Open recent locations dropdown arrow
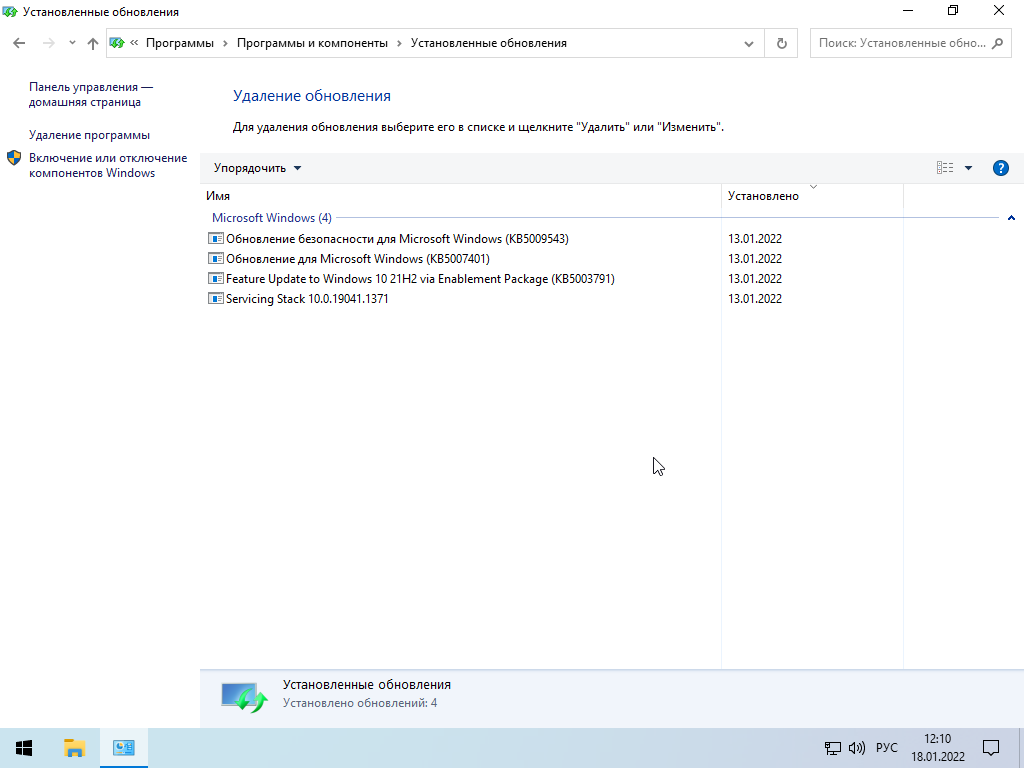Viewport: 1024px width, 768px height. coord(72,43)
